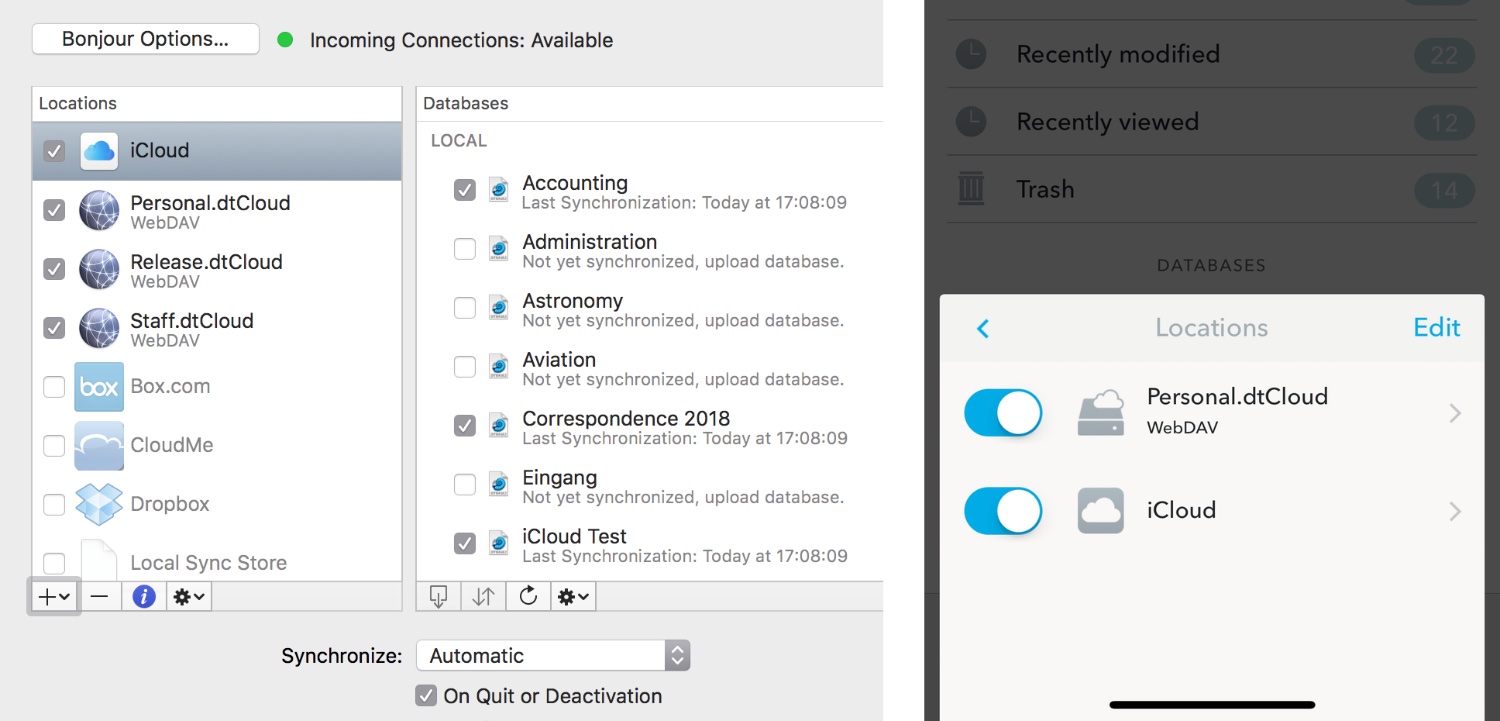Viewport: 1500px width, 721px height.
Task: Click the up-down sync arrows icon
Action: coord(483,597)
